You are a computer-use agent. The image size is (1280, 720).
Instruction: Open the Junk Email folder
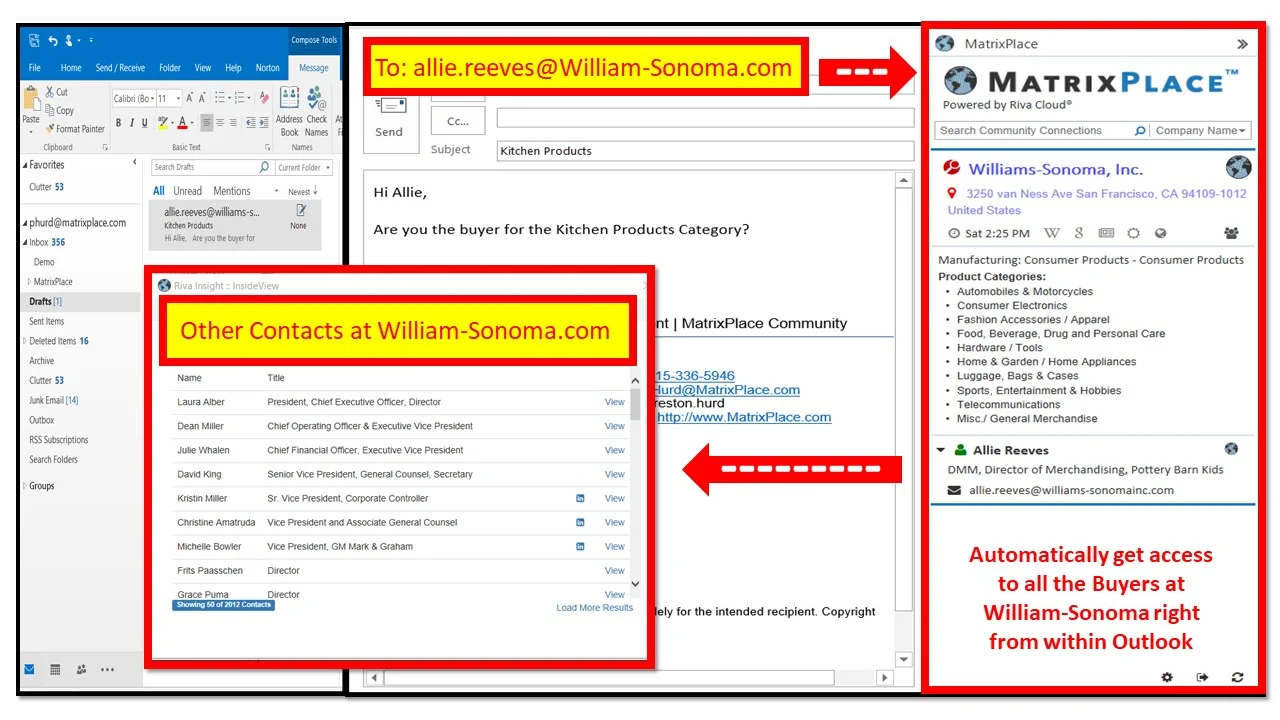tap(53, 400)
